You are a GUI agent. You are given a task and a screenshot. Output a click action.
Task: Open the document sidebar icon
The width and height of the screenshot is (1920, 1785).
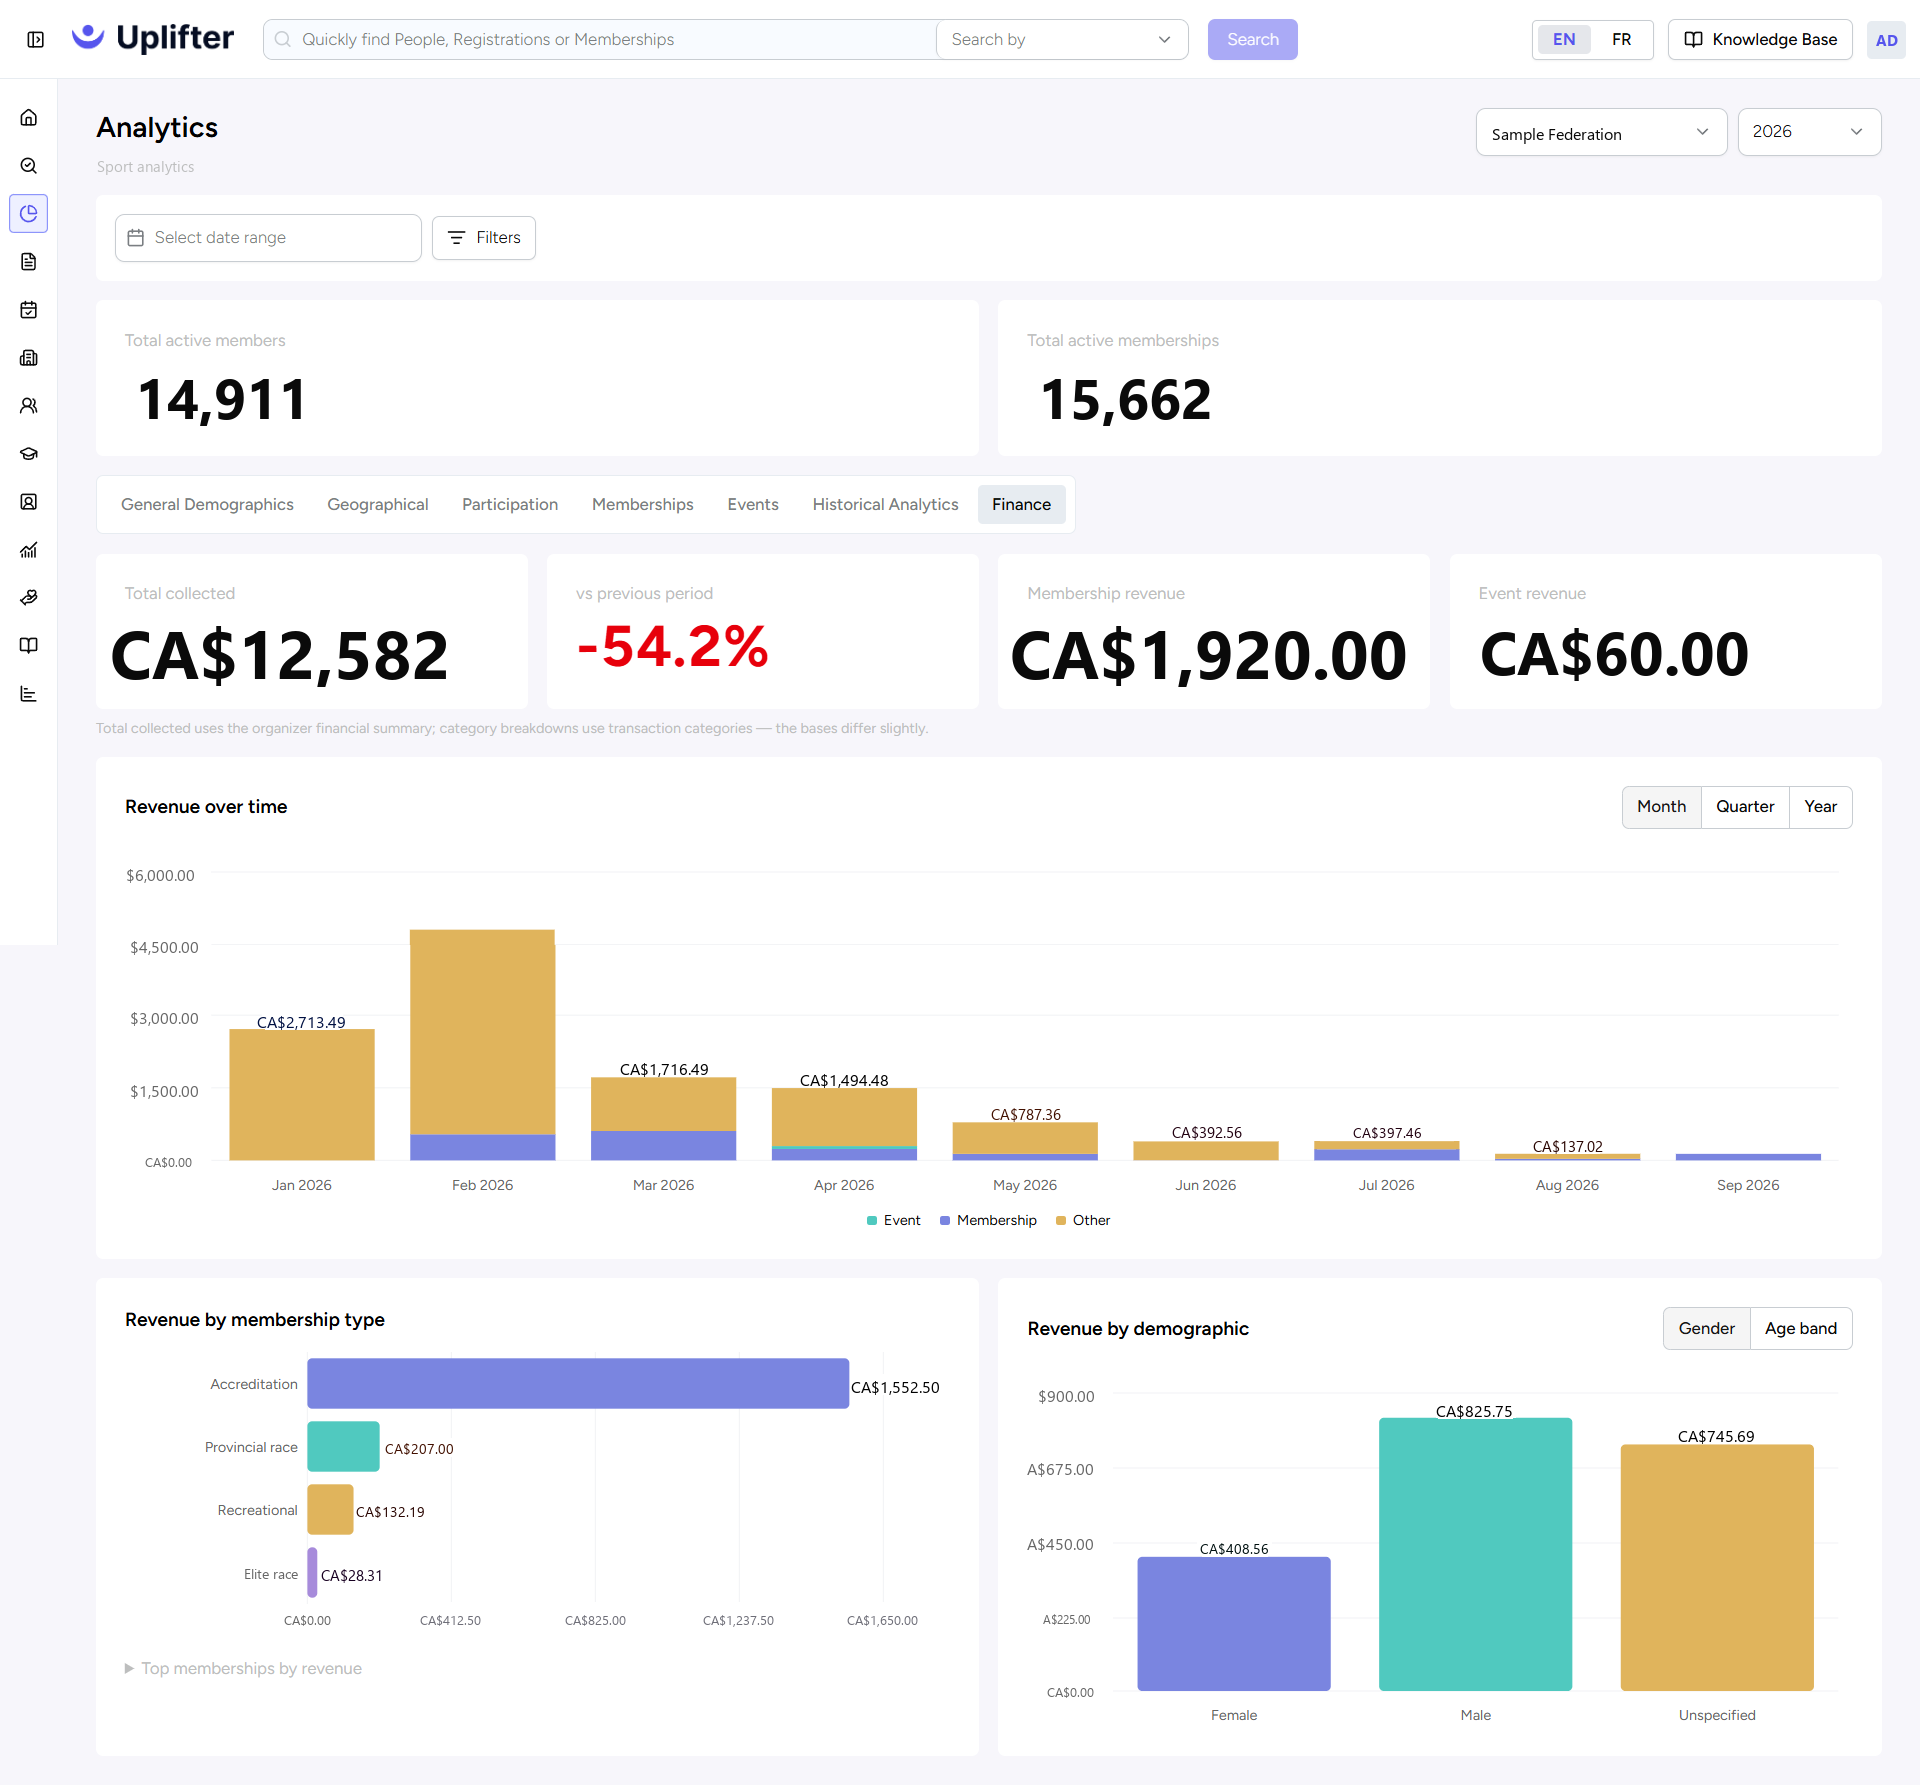coord(29,262)
